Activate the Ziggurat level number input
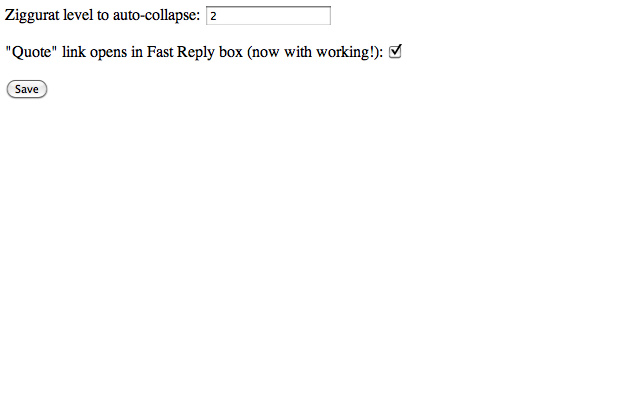Viewport: 640px width, 400px height. coord(268,16)
